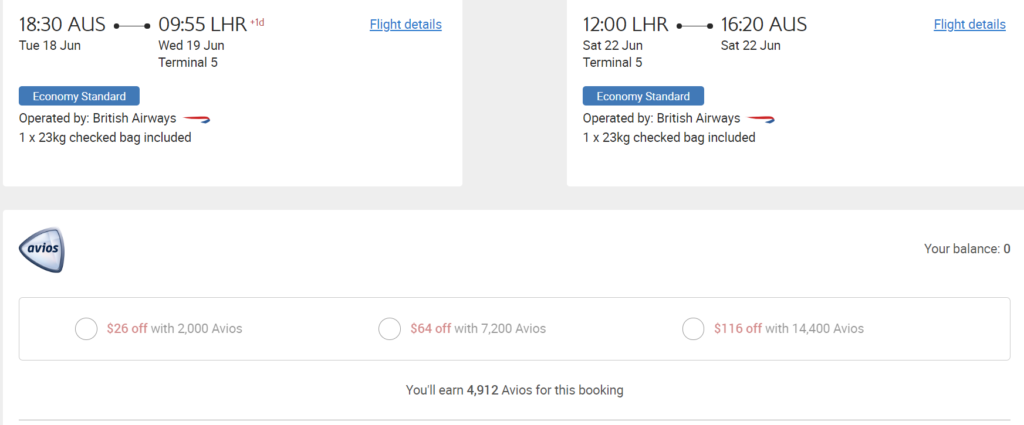Screen dimensions: 1024x425
Task: Click outbound Economy Standard badge
Action: tap(79, 96)
